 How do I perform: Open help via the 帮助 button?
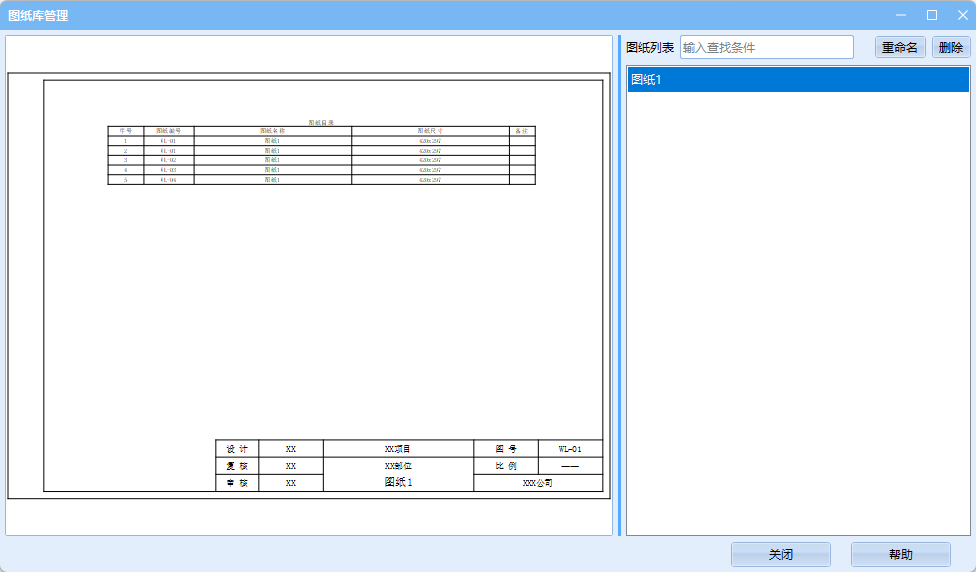coord(900,554)
